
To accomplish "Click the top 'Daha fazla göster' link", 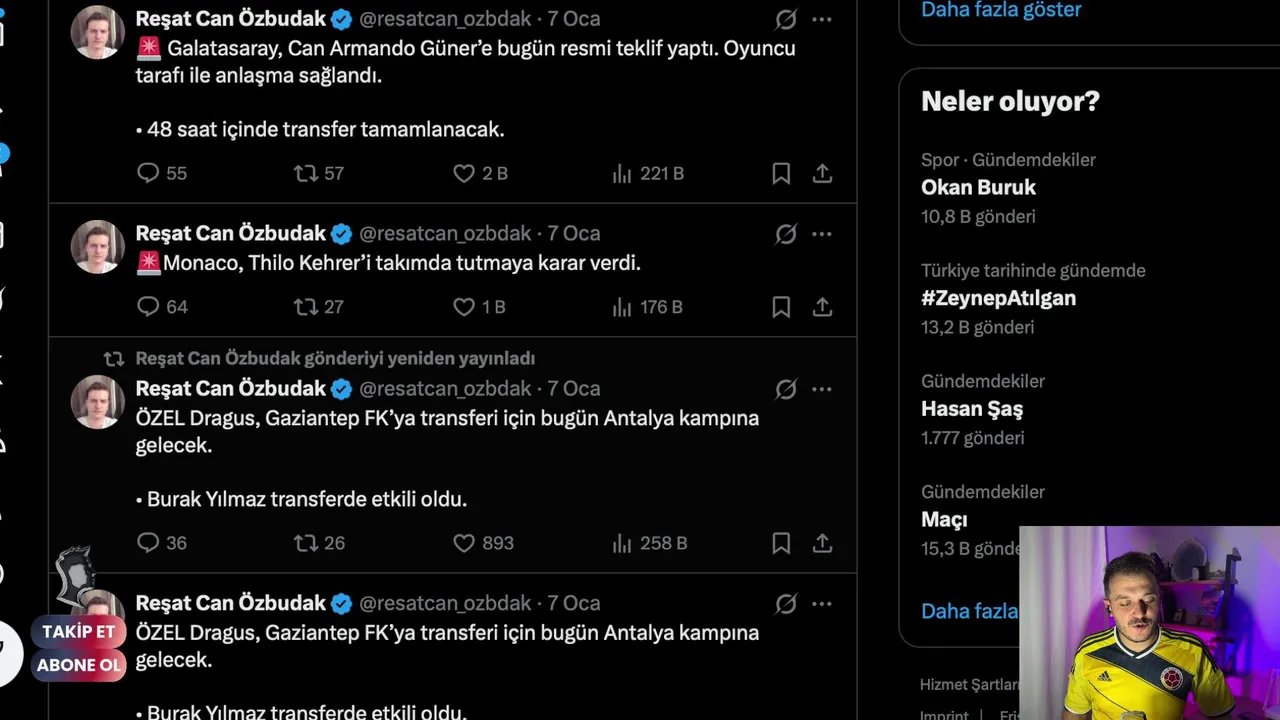I will pyautogui.click(x=1001, y=10).
